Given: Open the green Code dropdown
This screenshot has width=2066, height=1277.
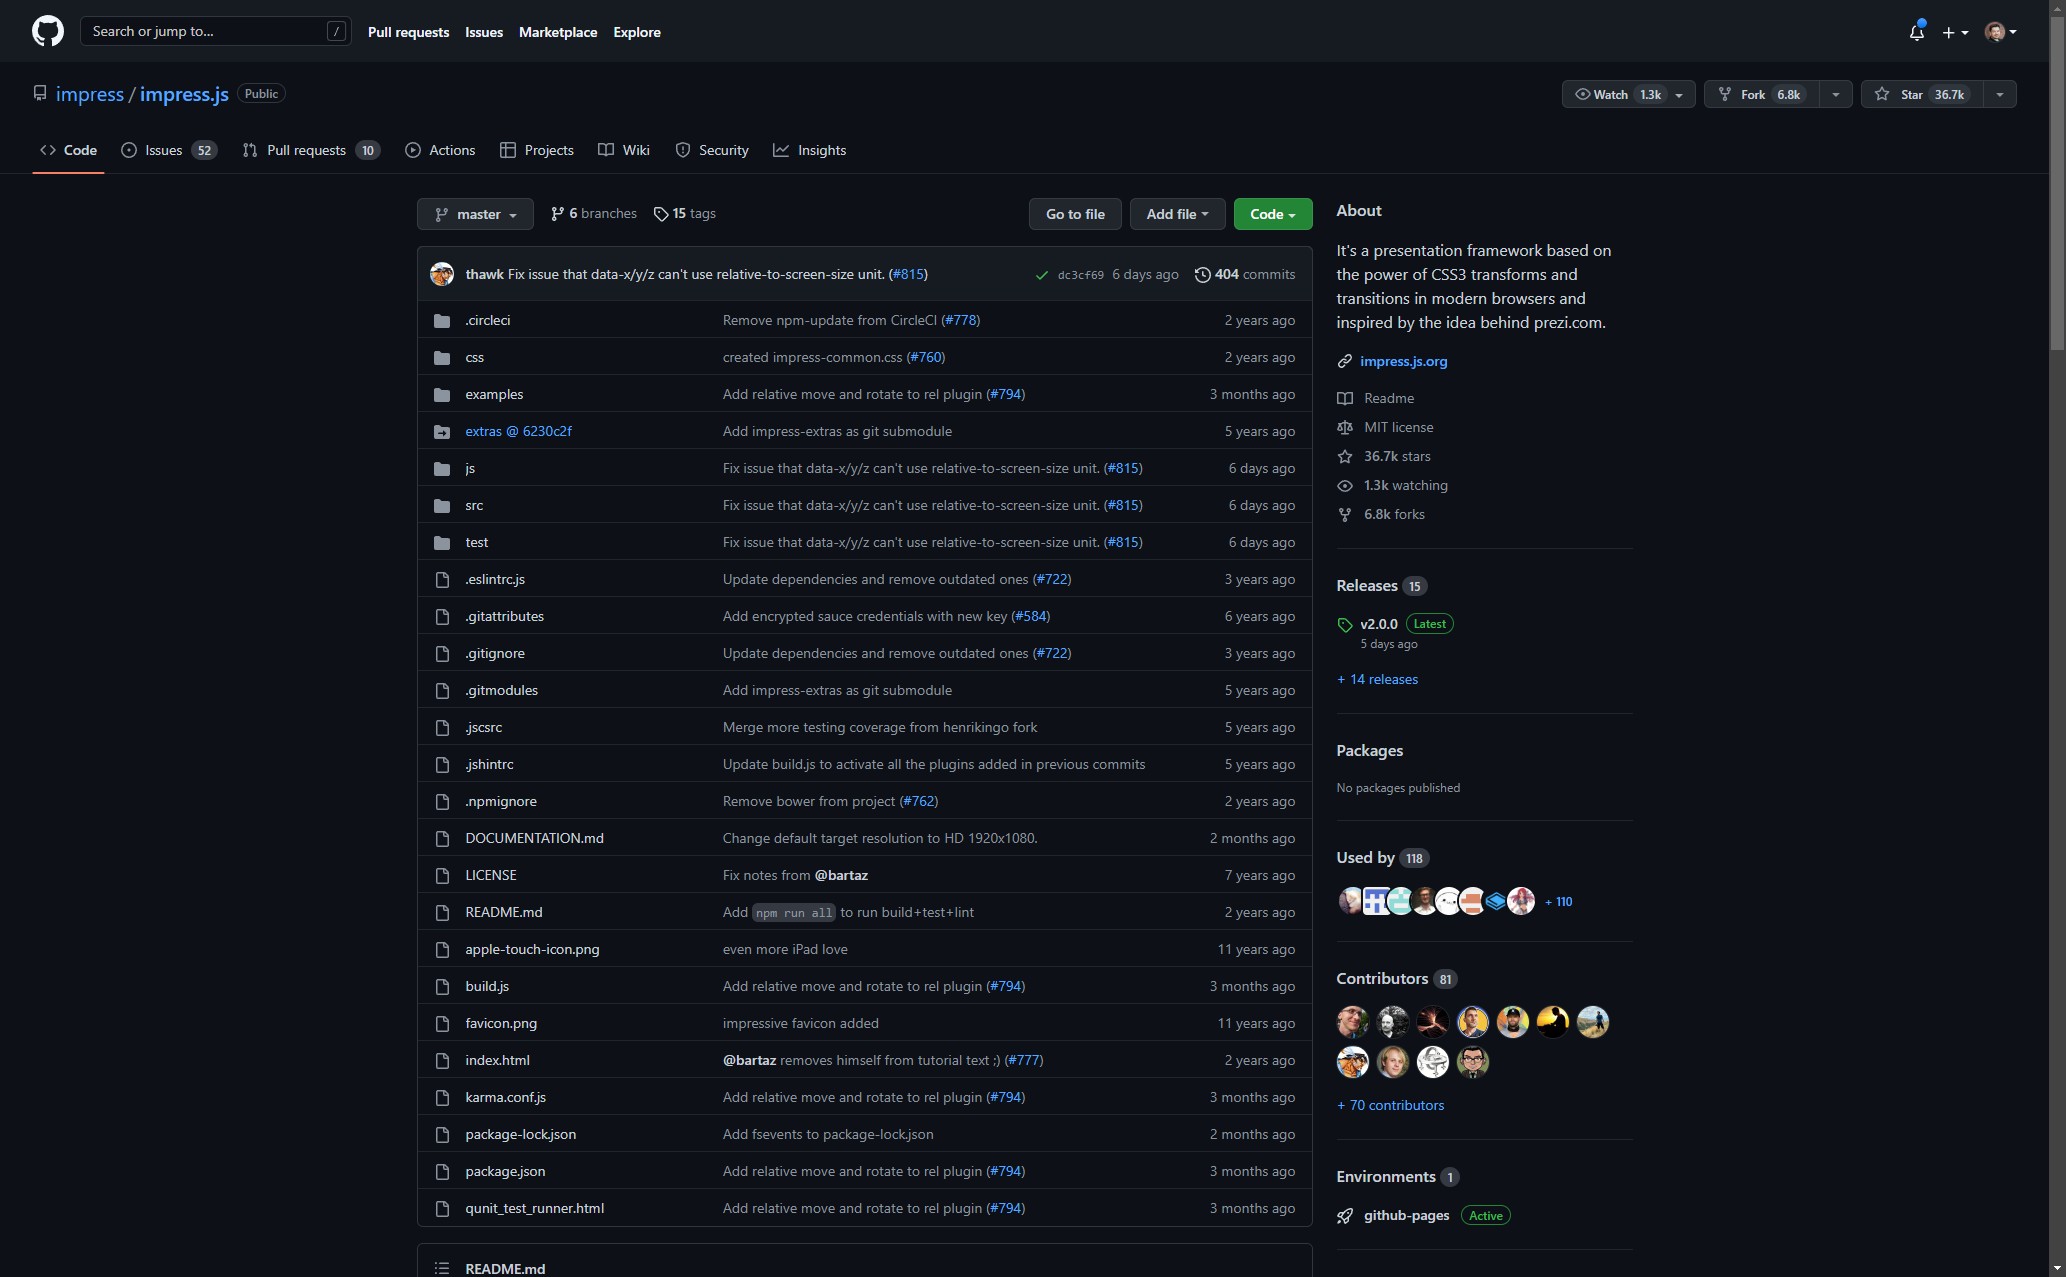Looking at the screenshot, I should pos(1272,214).
